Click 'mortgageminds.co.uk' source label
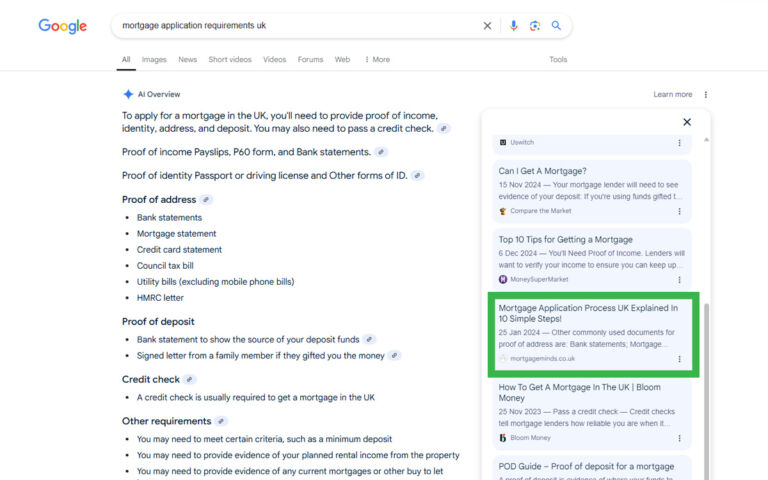Viewport: 768px width, 480px height. [543, 359]
